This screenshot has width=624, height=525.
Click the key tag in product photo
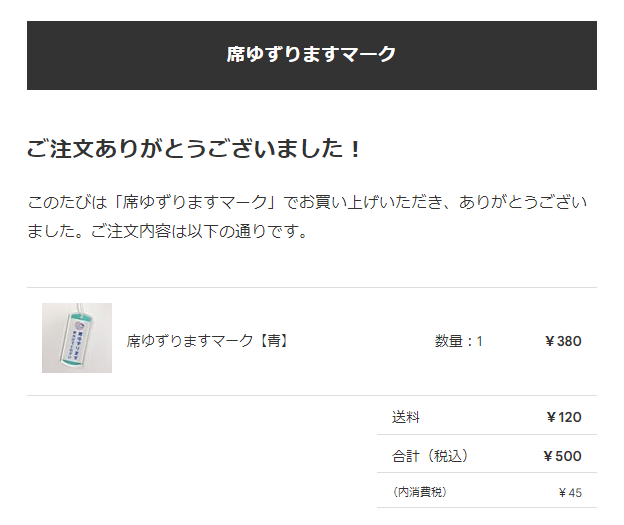pyautogui.click(x=78, y=338)
